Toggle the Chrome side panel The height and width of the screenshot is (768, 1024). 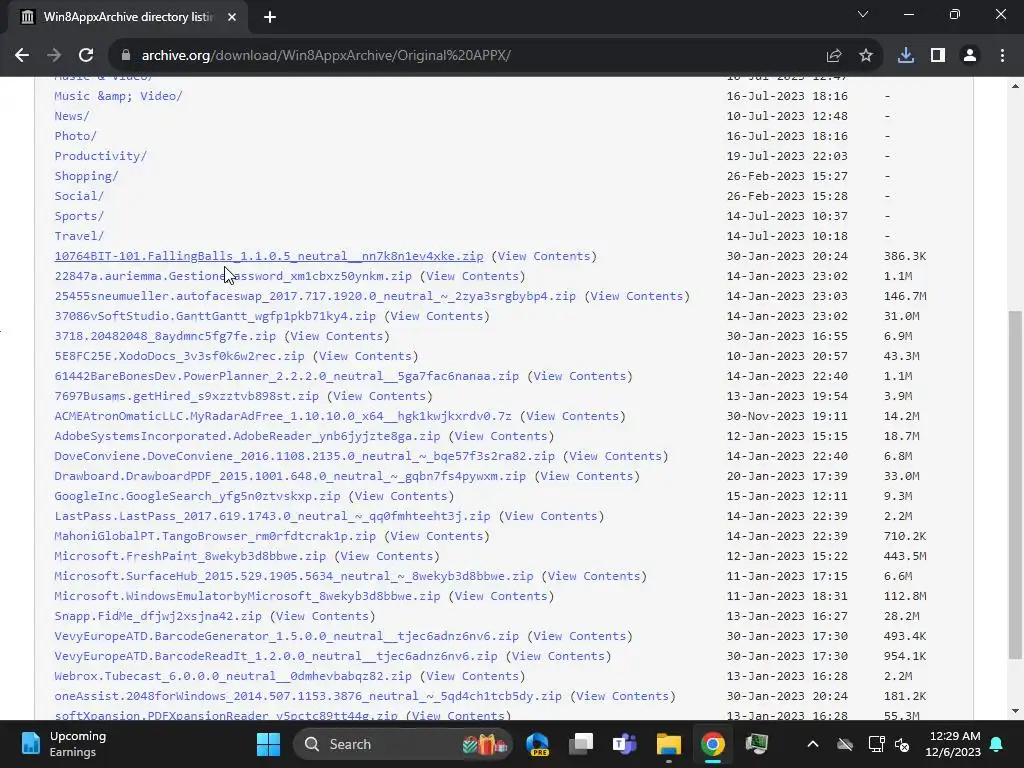[938, 56]
